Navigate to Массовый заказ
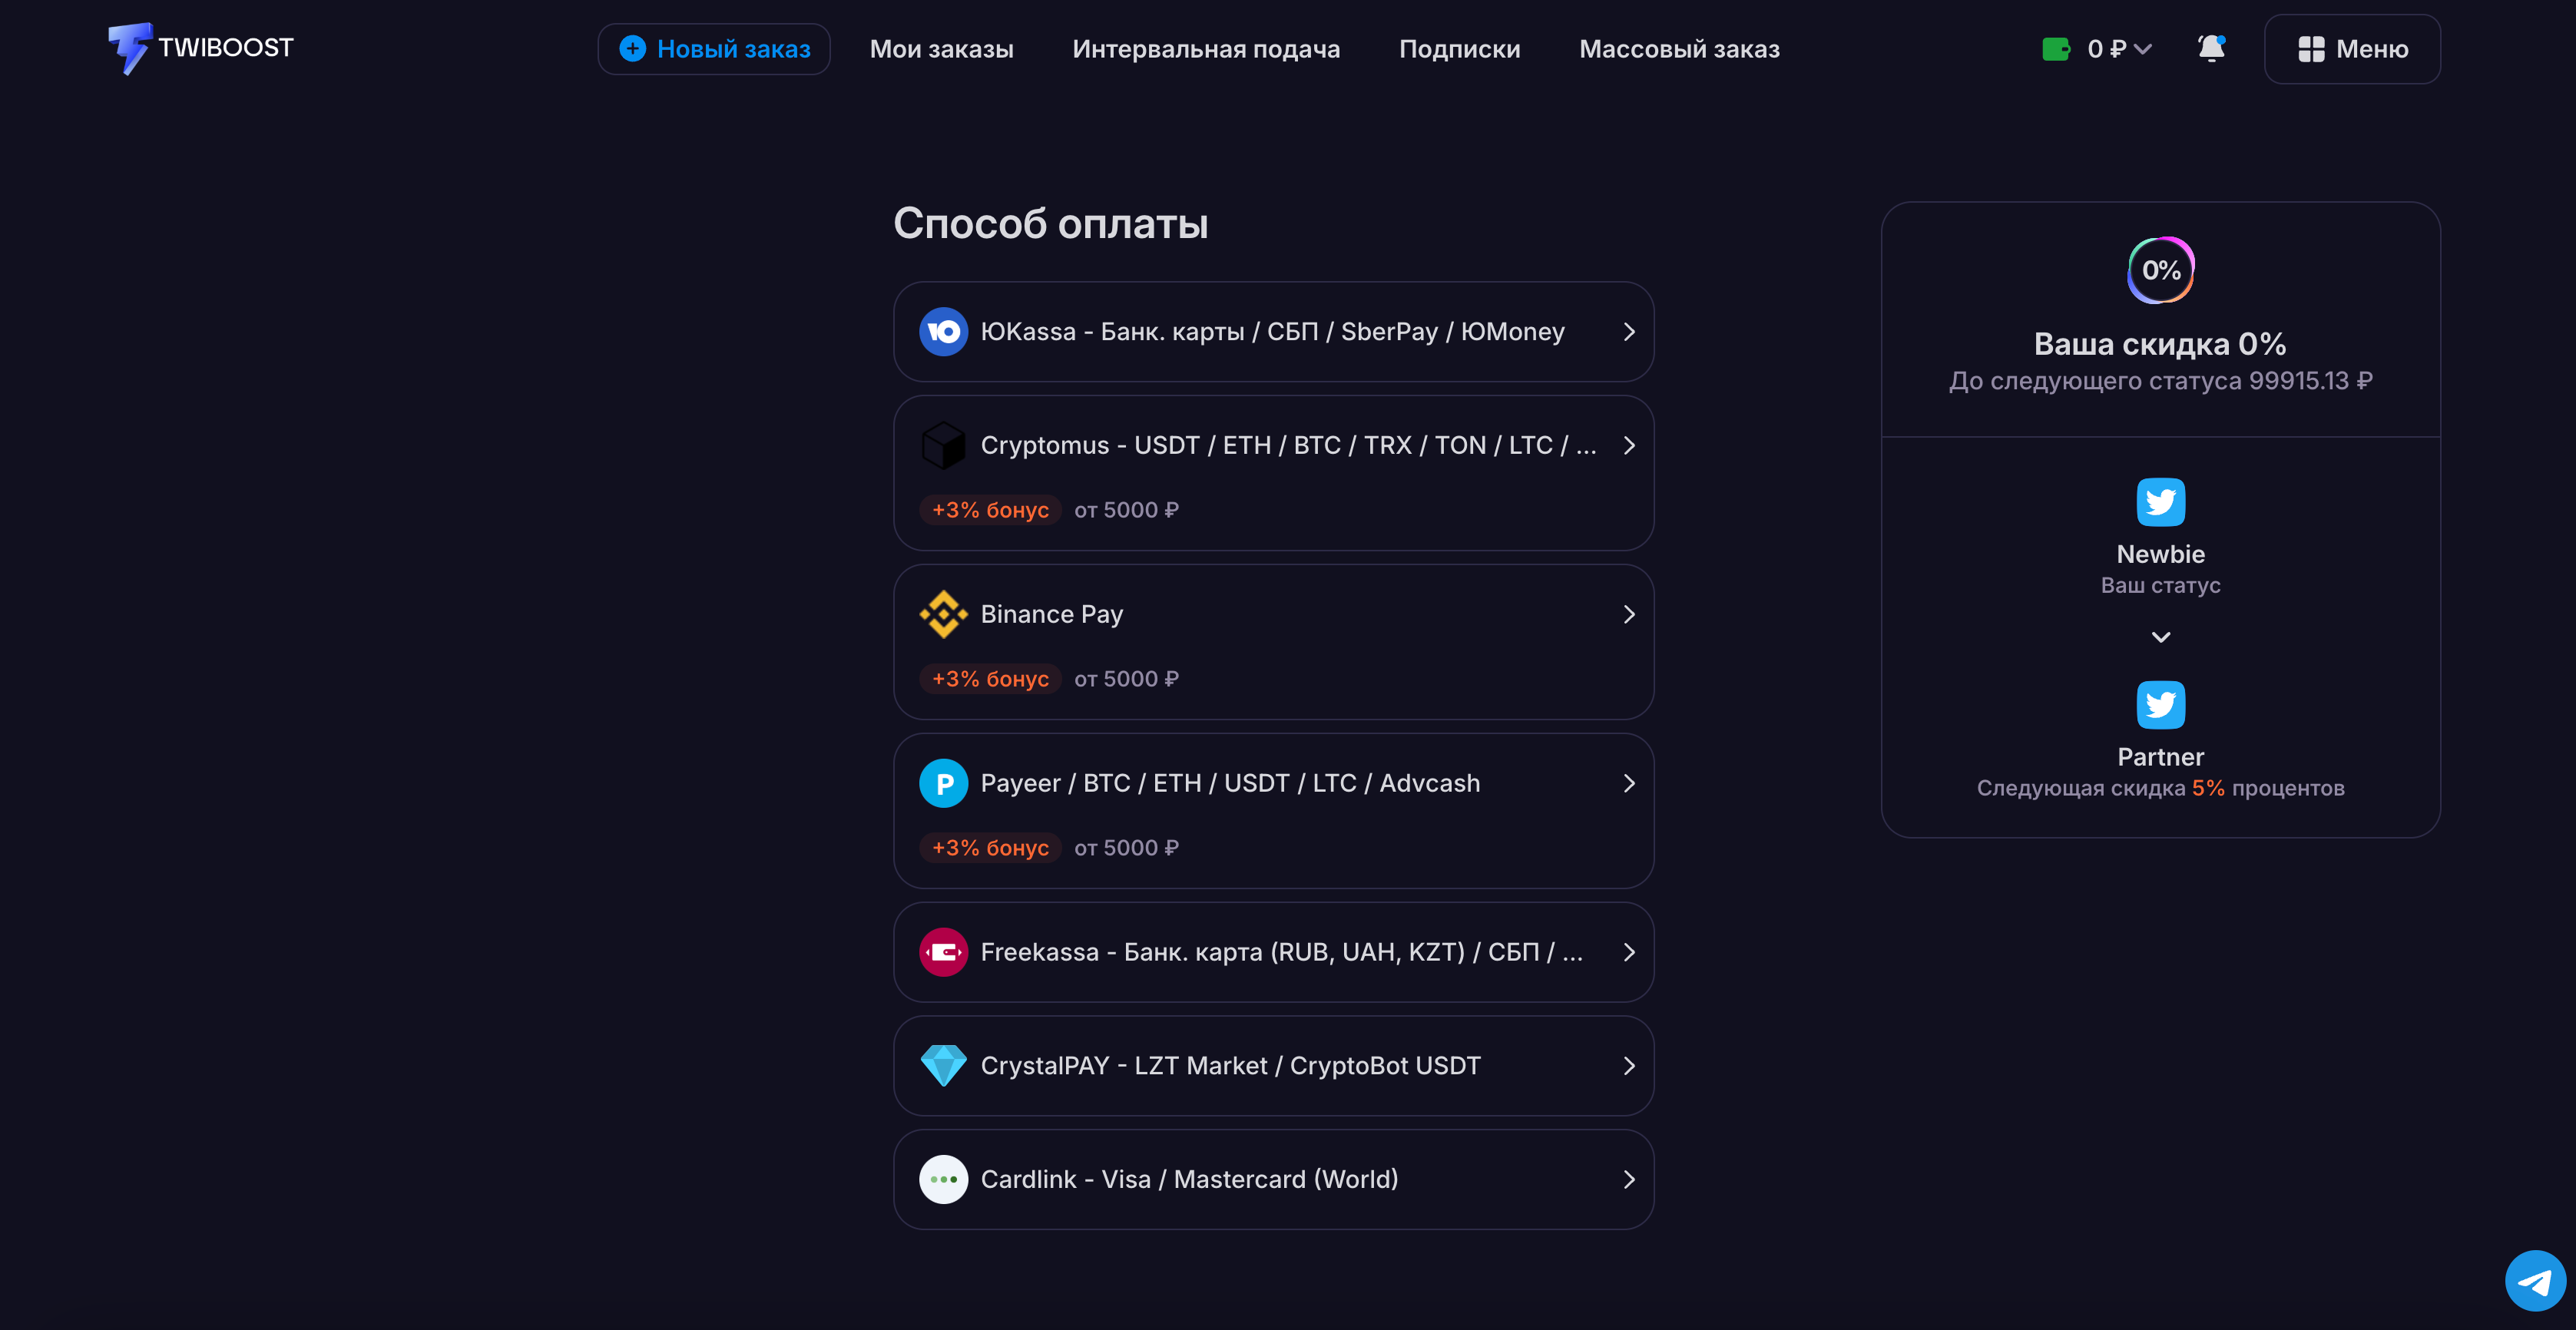Viewport: 2576px width, 1330px height. 1679,49
